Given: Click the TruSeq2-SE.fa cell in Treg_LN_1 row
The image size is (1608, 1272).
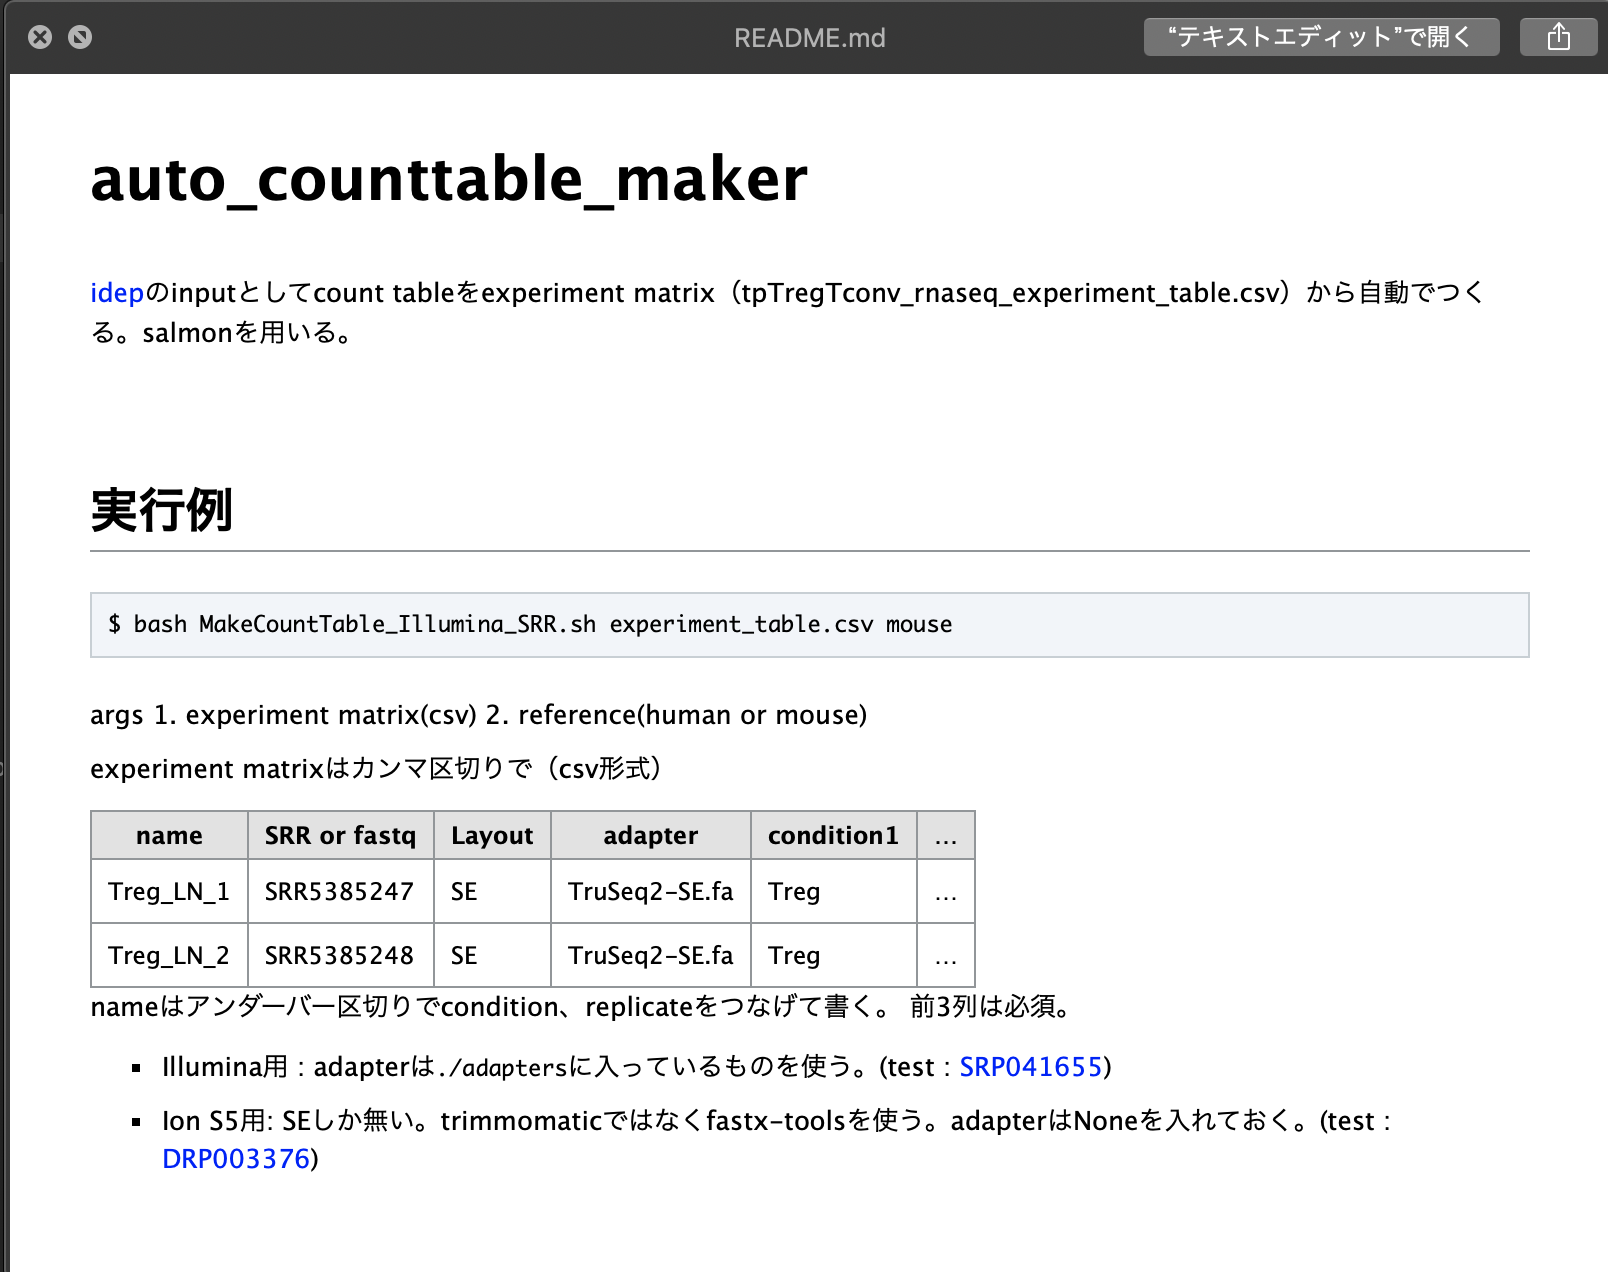Looking at the screenshot, I should tap(650, 891).
